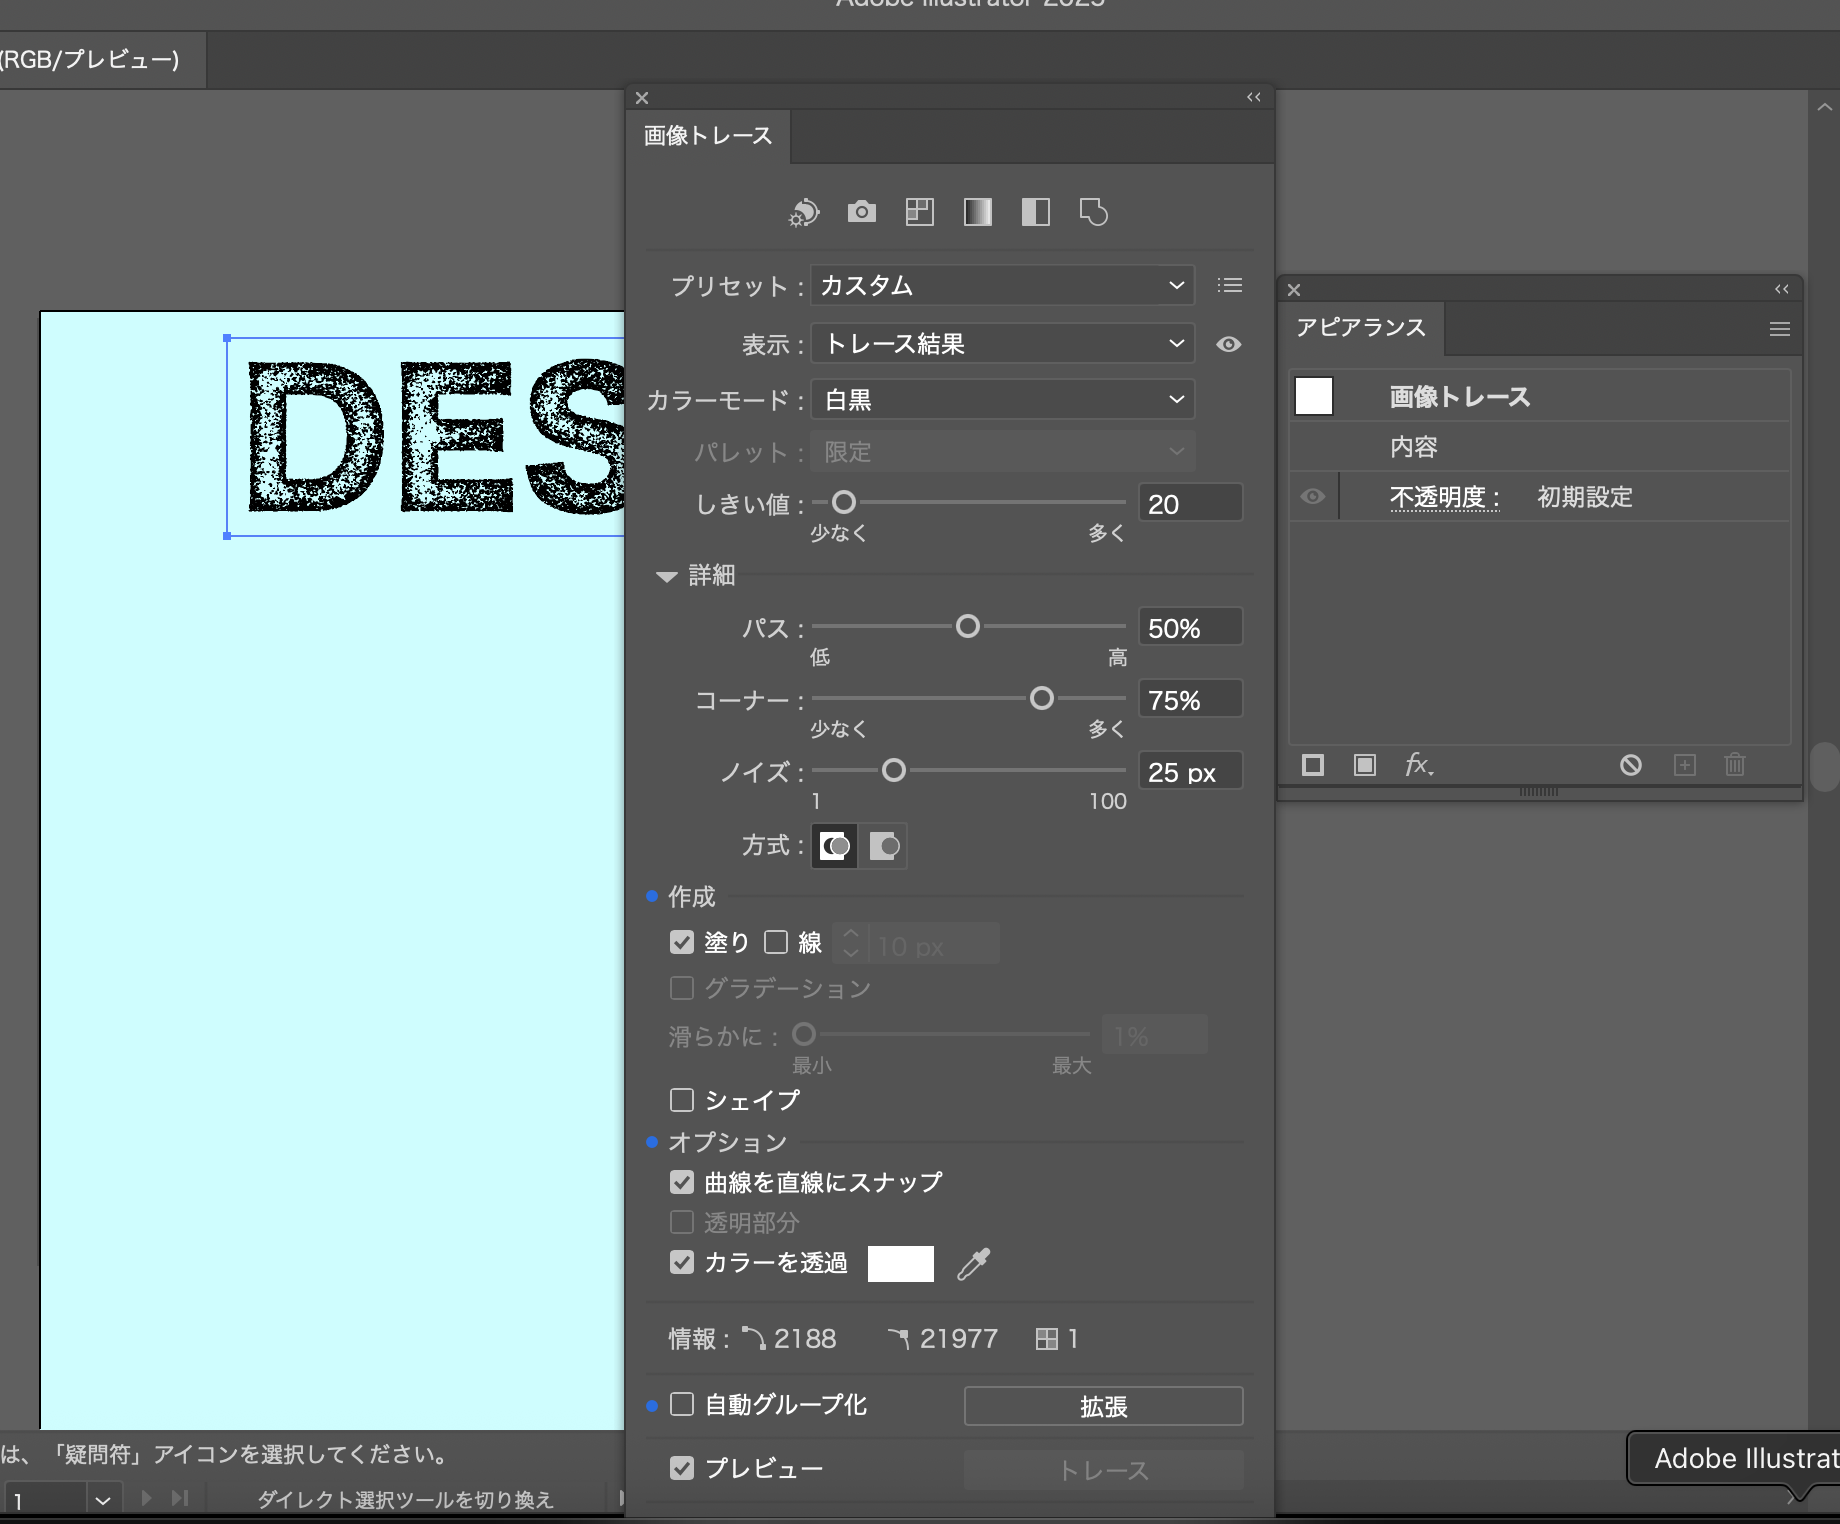Click the Auto-Color preset icon
Screen dimensions: 1840x1524
click(x=804, y=212)
